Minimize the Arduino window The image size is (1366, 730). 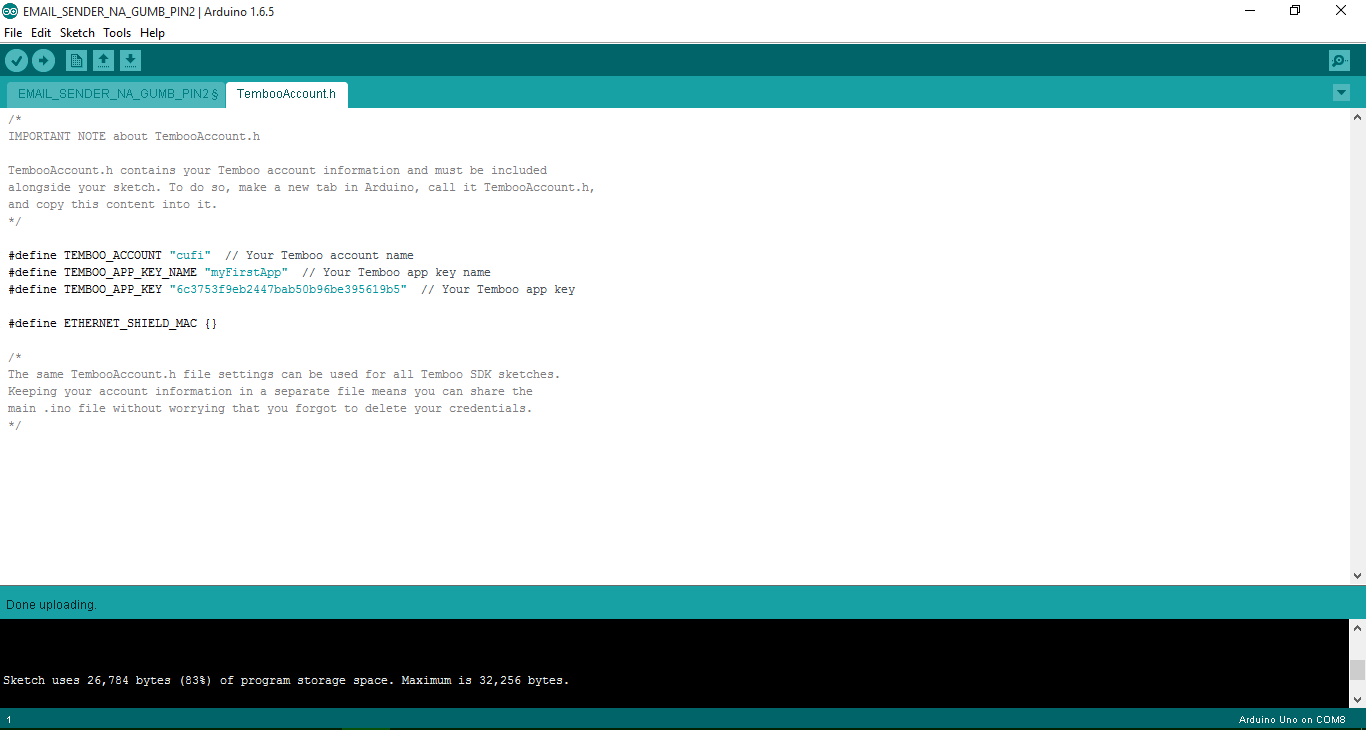pos(1250,11)
